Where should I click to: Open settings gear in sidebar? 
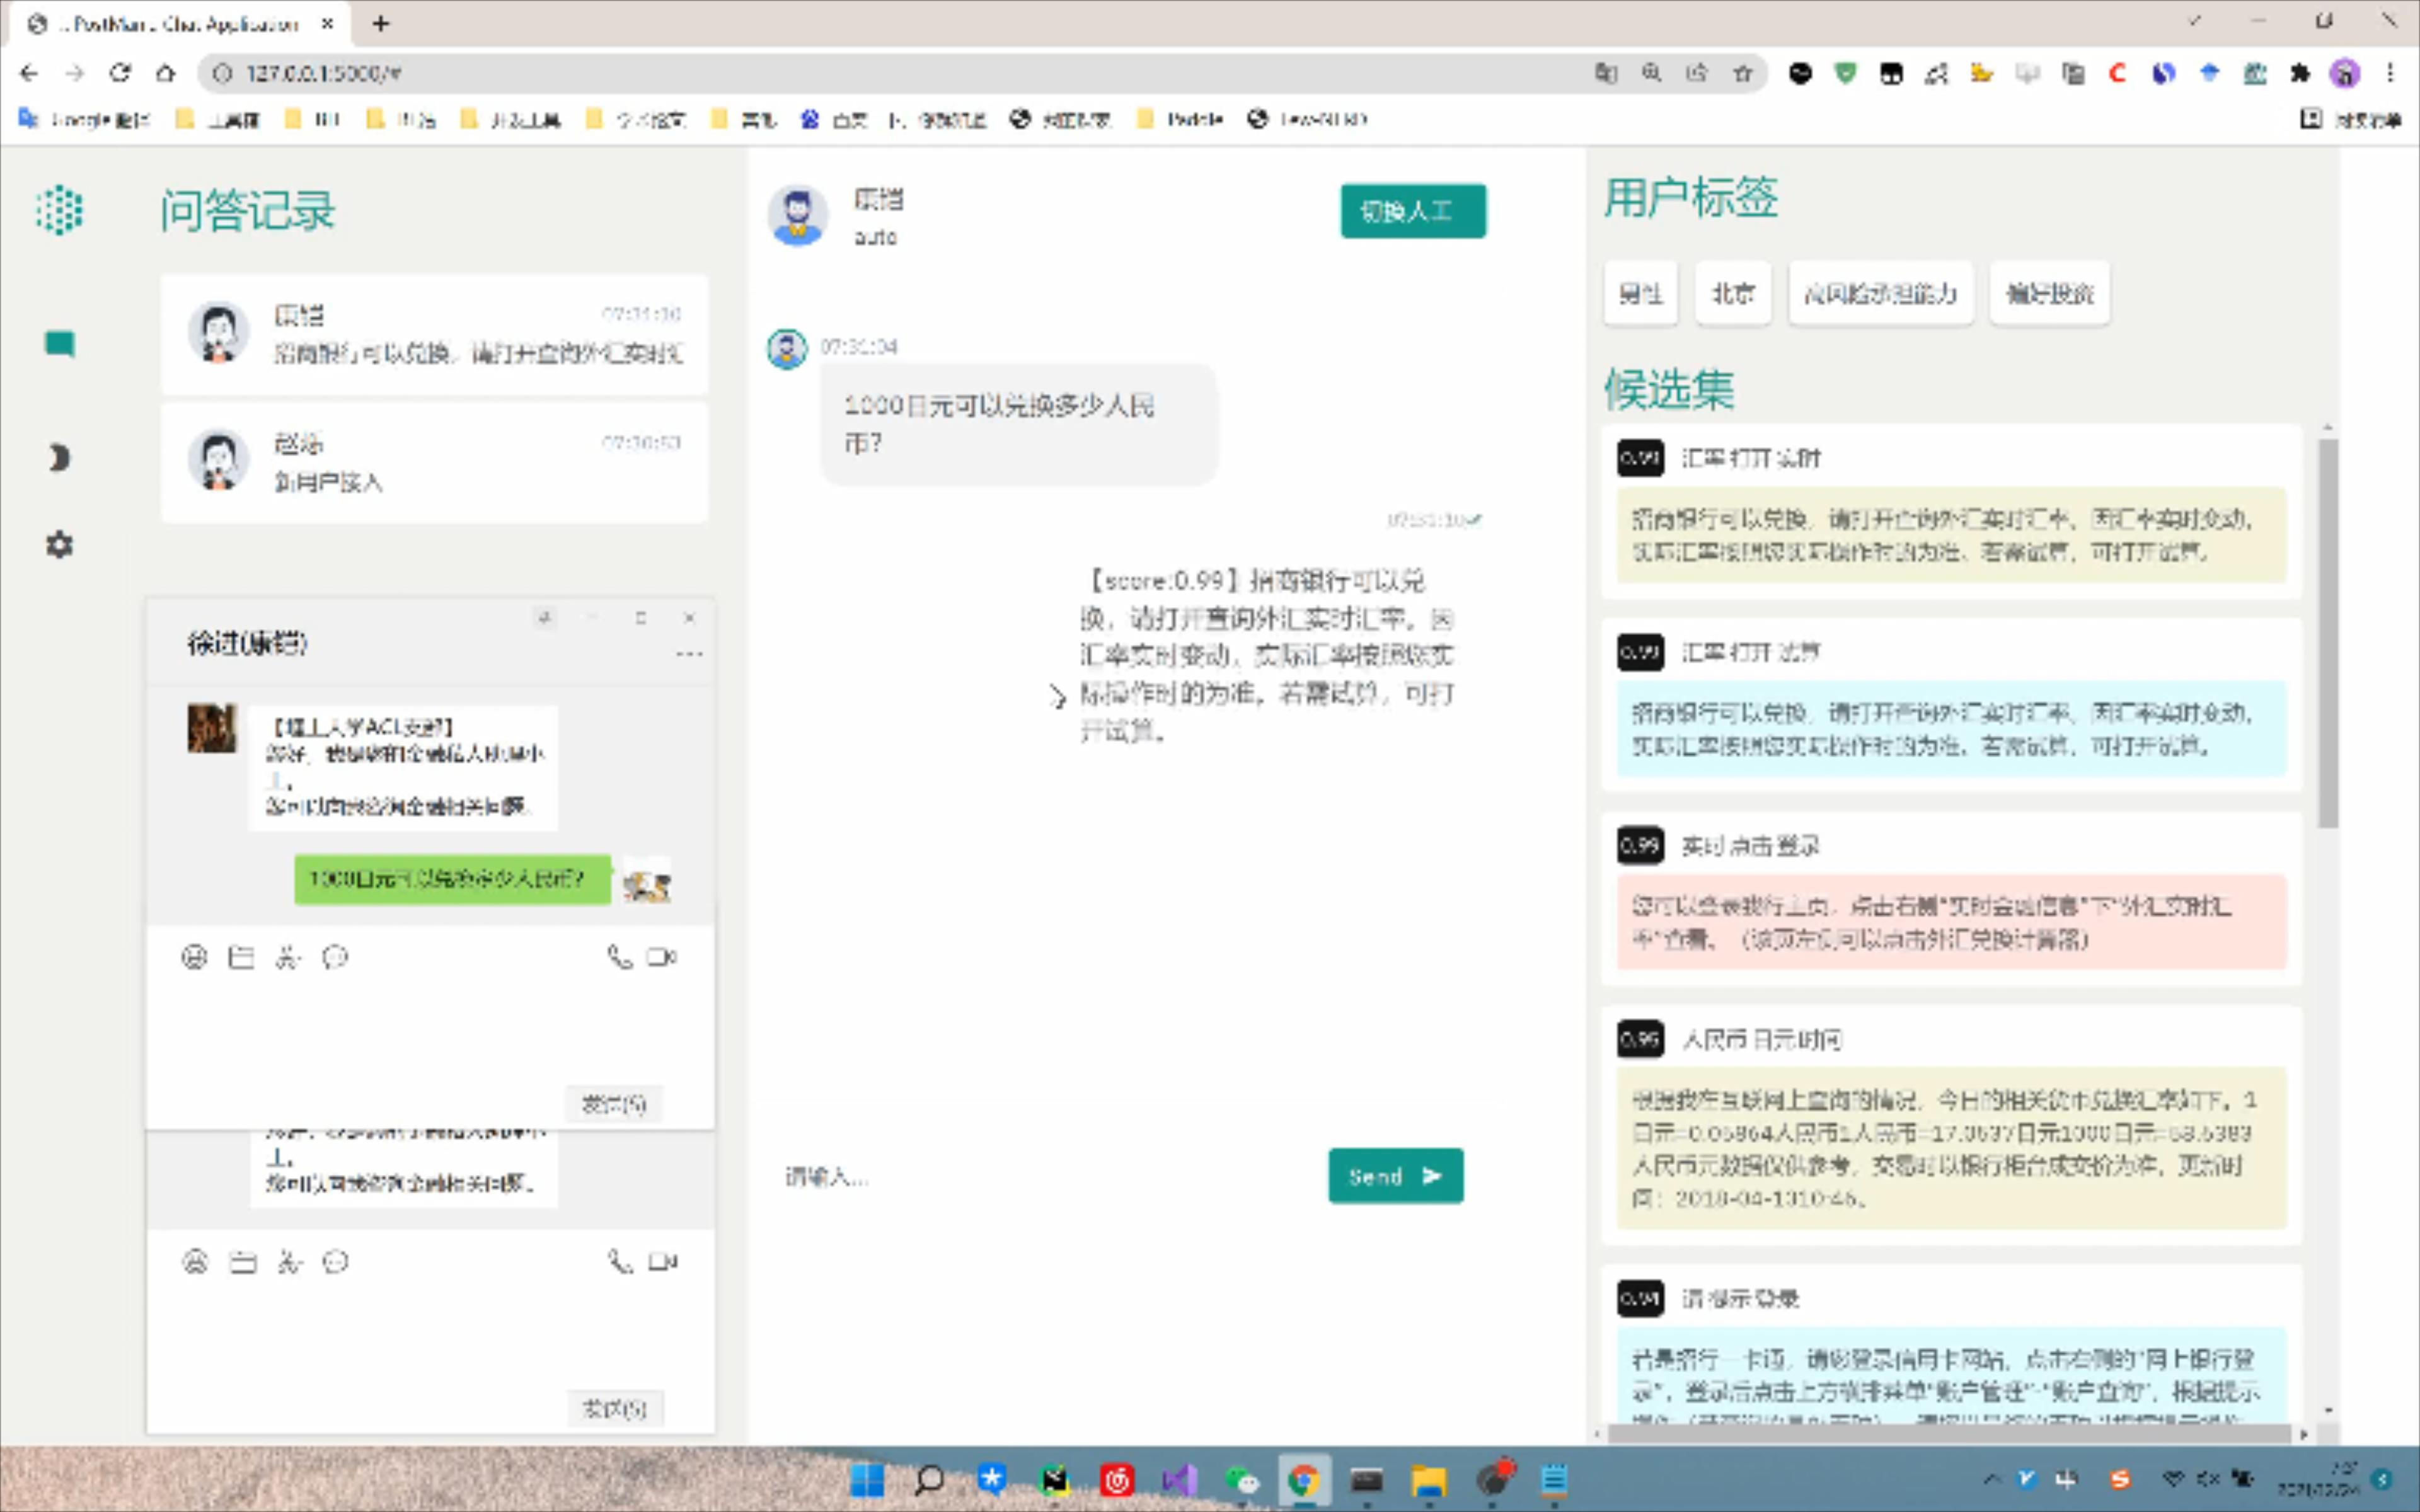tap(59, 545)
